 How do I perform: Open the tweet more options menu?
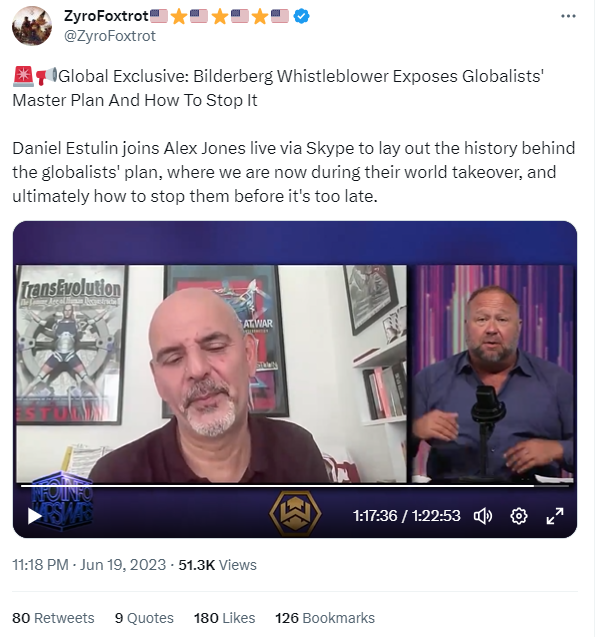pyautogui.click(x=568, y=17)
